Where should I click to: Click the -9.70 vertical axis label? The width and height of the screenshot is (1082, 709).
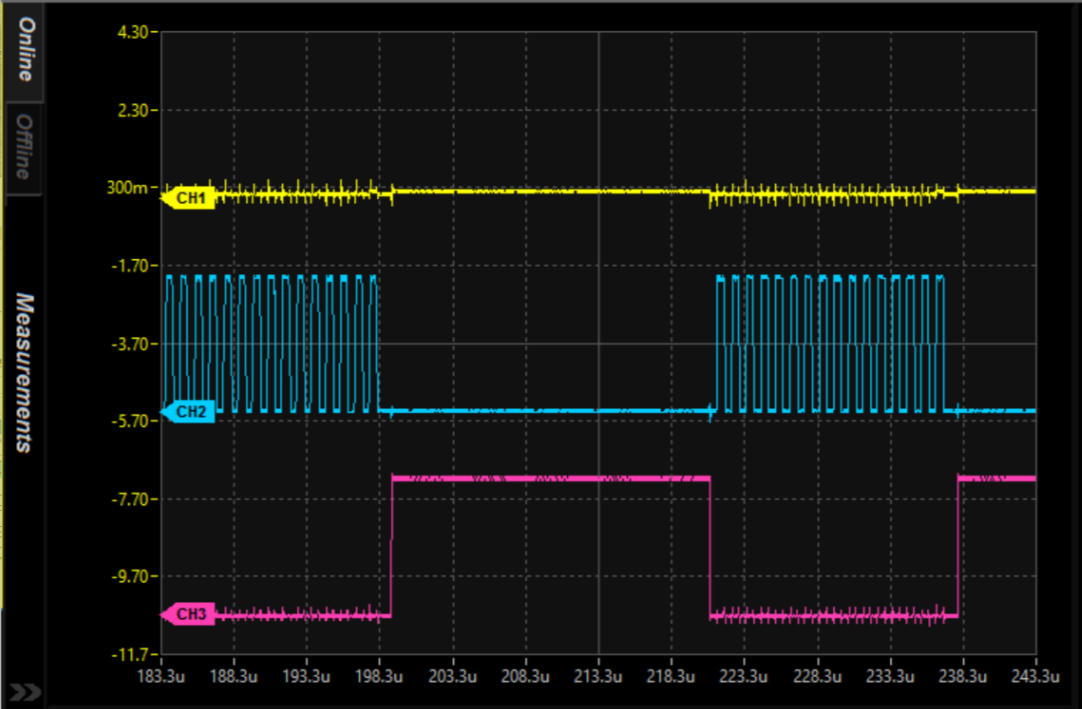point(130,576)
